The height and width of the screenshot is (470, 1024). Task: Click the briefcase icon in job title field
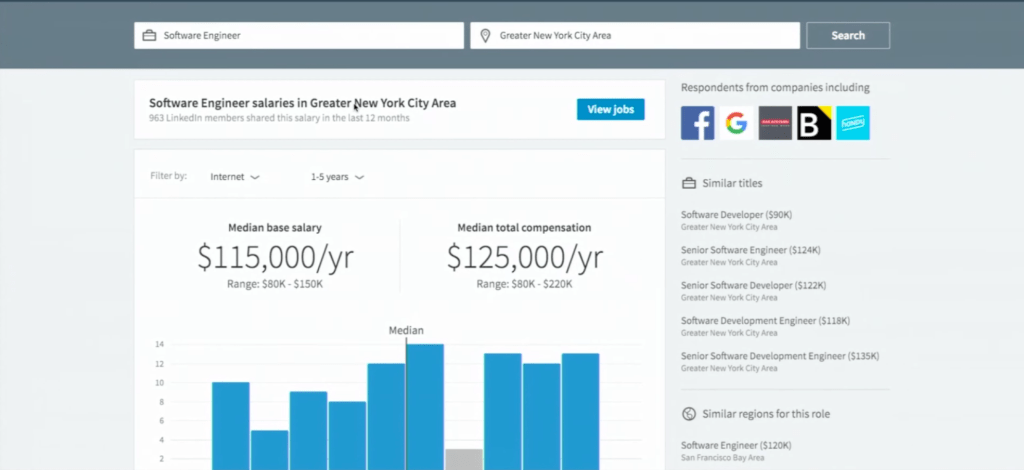[x=149, y=36]
